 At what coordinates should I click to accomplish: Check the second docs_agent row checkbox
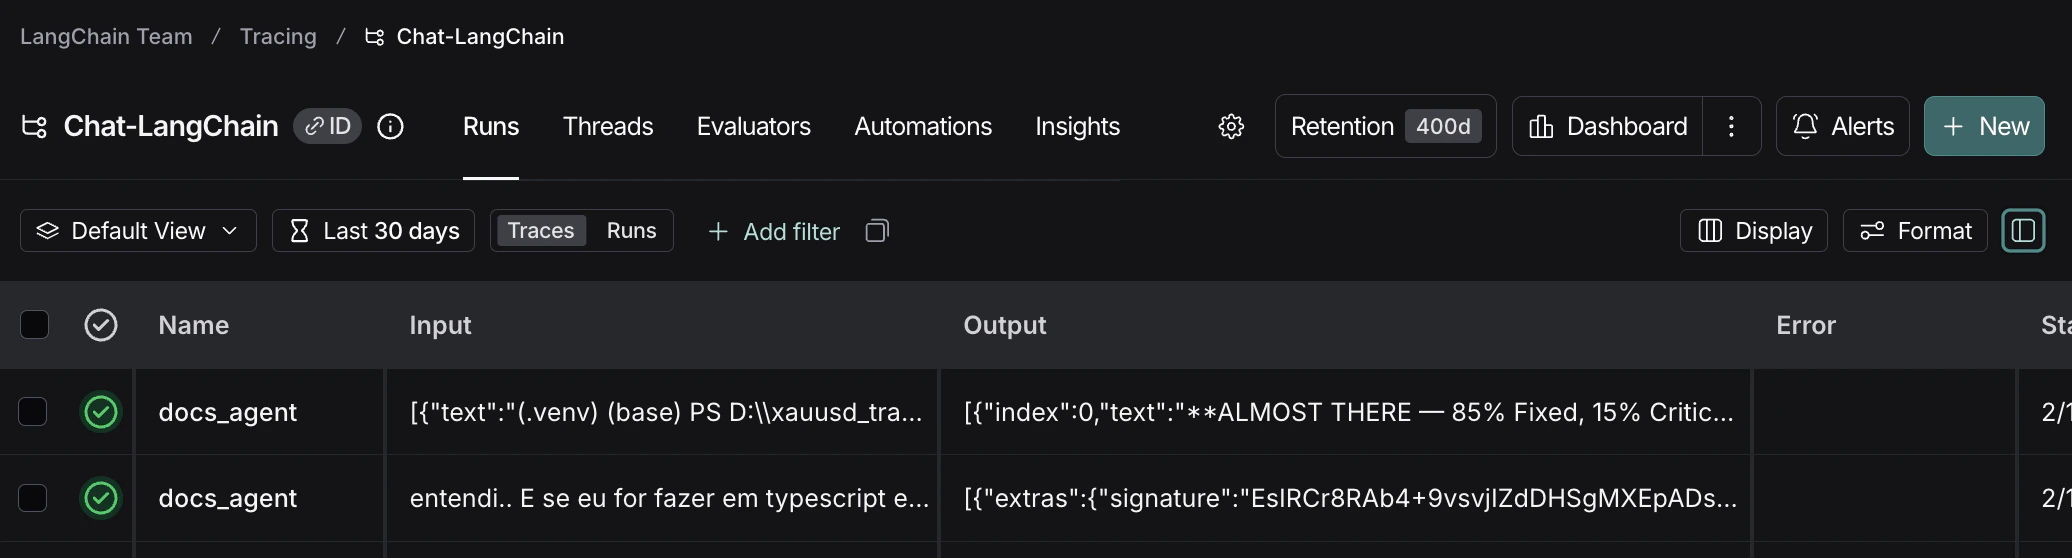(33, 498)
